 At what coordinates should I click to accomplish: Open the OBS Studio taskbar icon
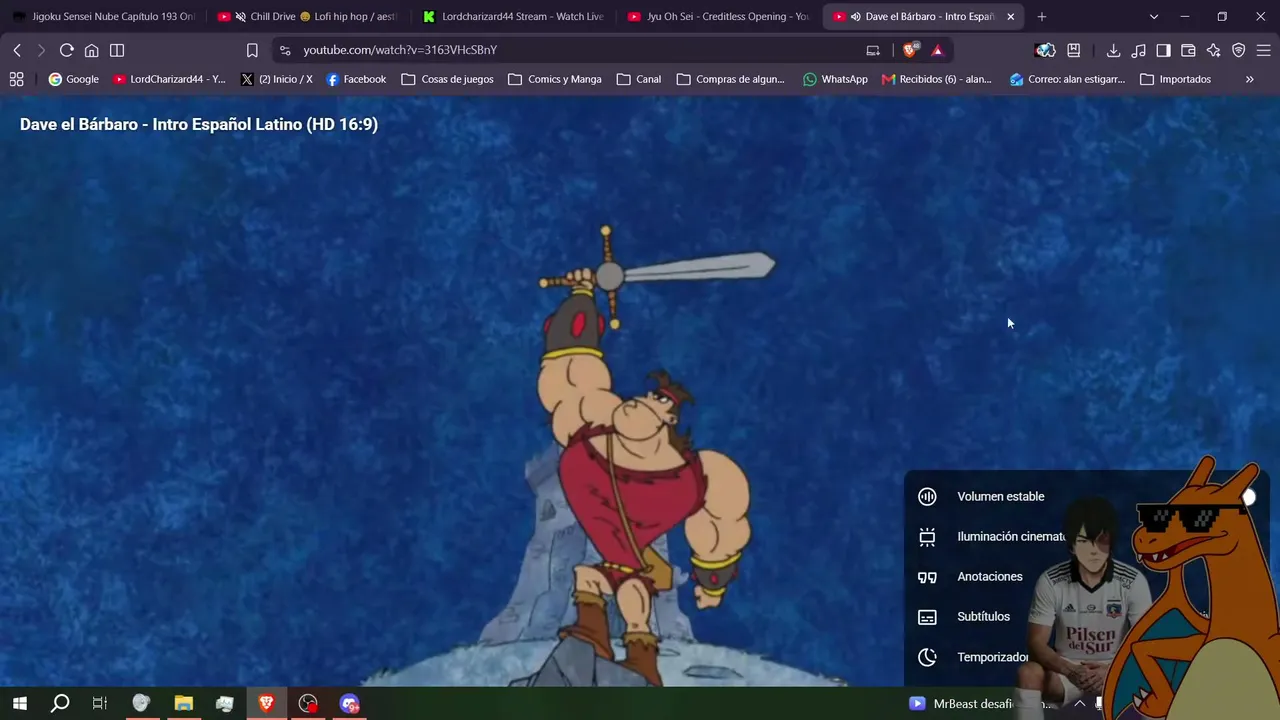pyautogui.click(x=308, y=704)
